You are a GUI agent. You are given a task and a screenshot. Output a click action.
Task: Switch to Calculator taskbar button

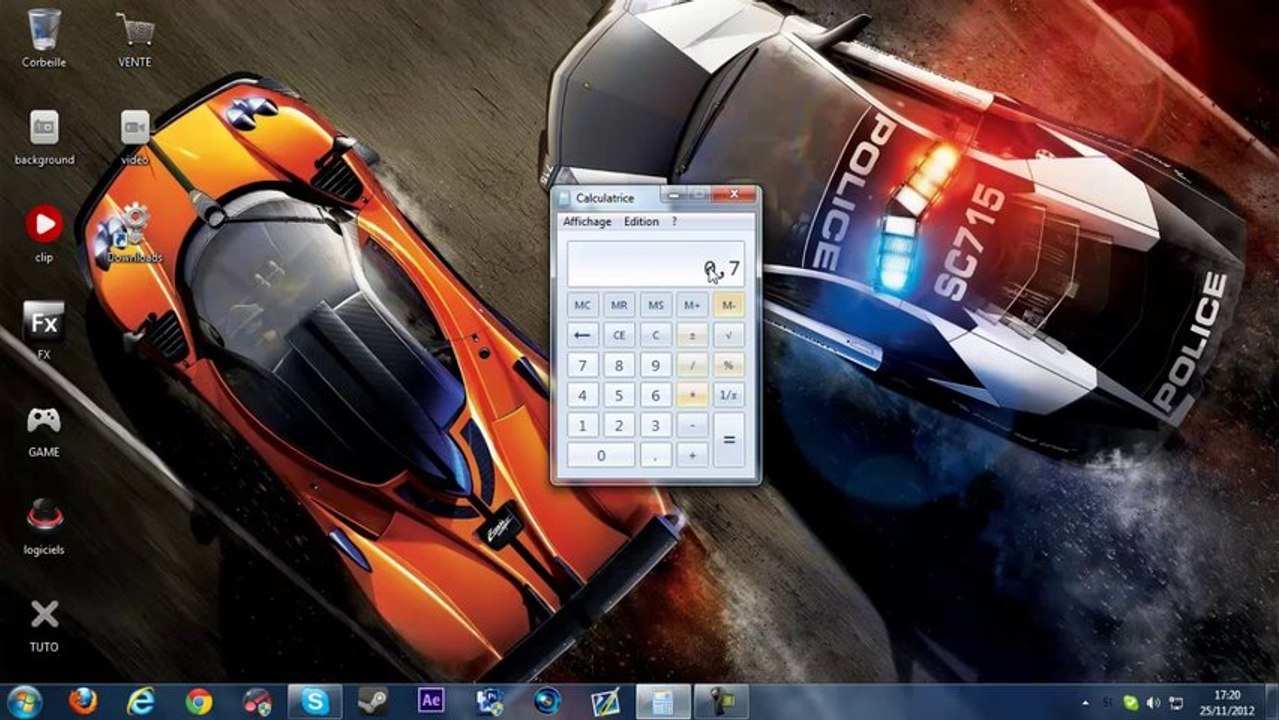tap(663, 701)
